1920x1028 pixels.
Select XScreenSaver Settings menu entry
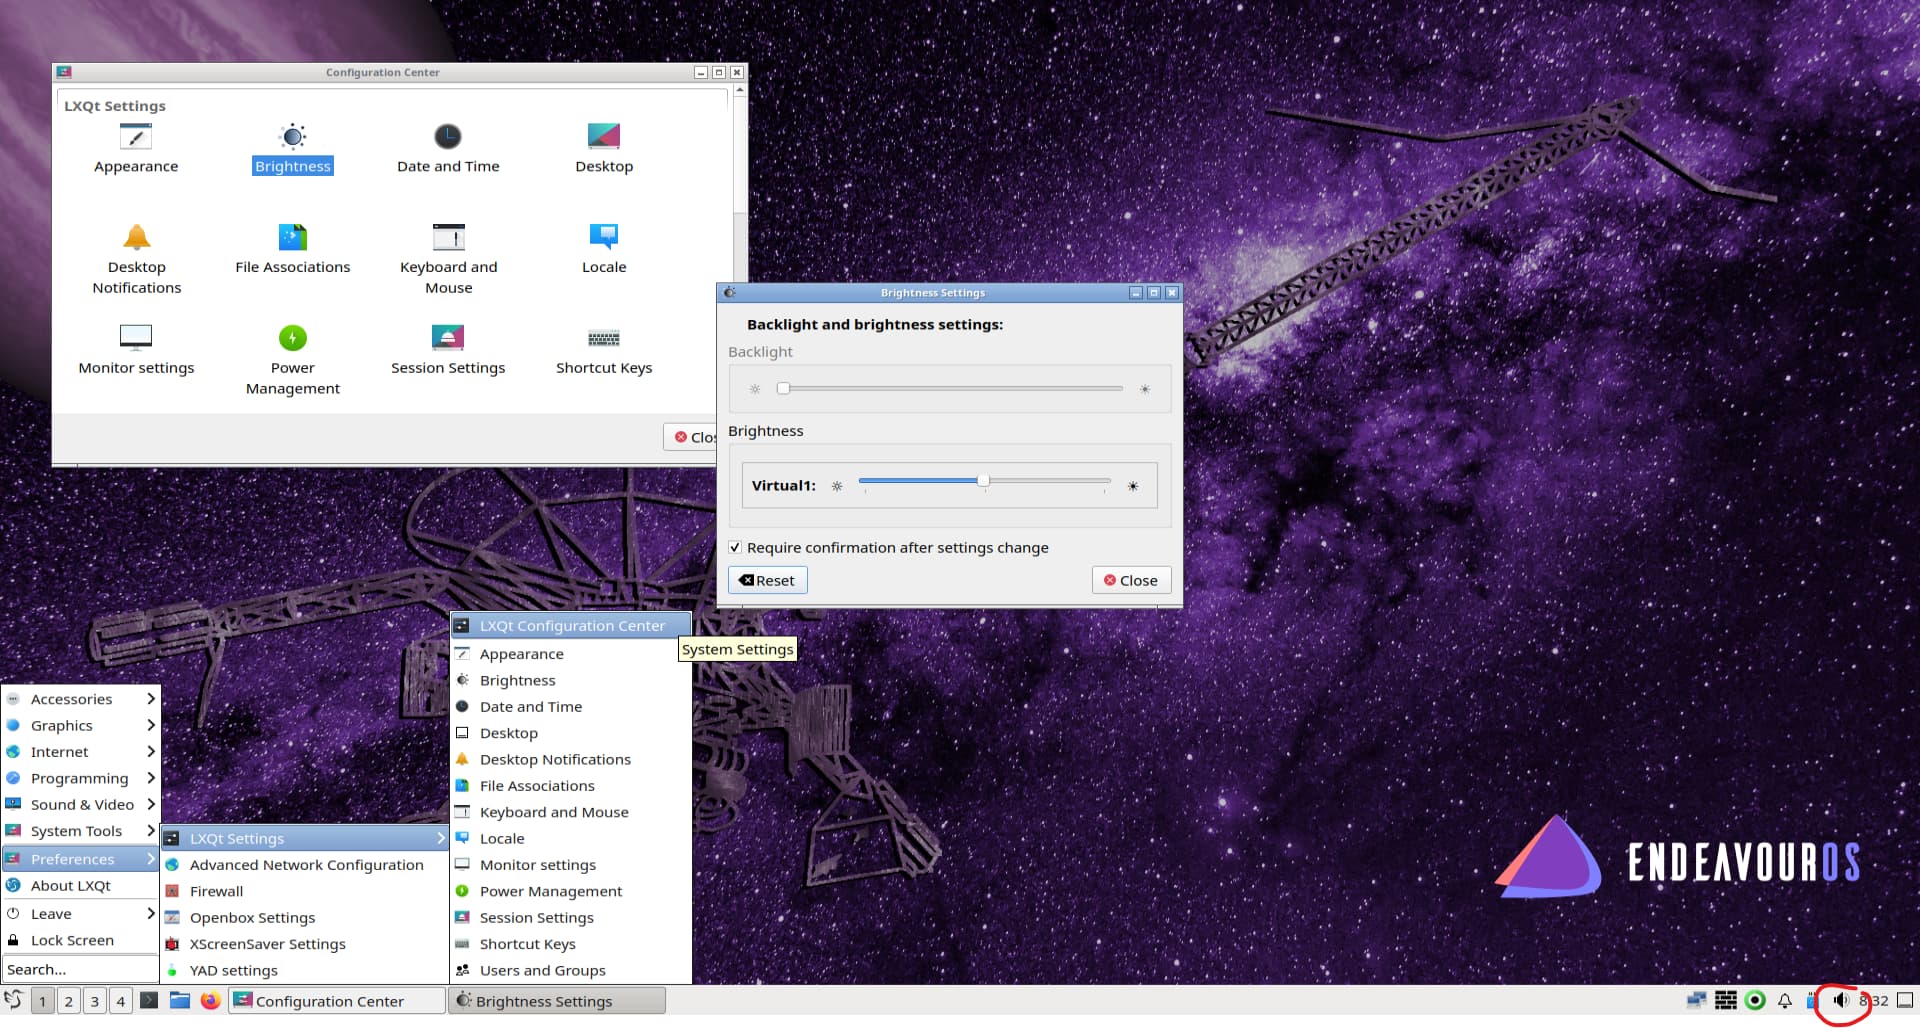[x=305, y=944]
